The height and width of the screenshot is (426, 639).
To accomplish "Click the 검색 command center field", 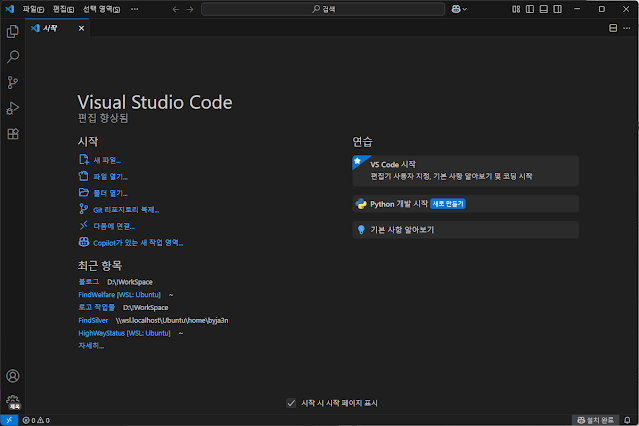I will point(323,9).
